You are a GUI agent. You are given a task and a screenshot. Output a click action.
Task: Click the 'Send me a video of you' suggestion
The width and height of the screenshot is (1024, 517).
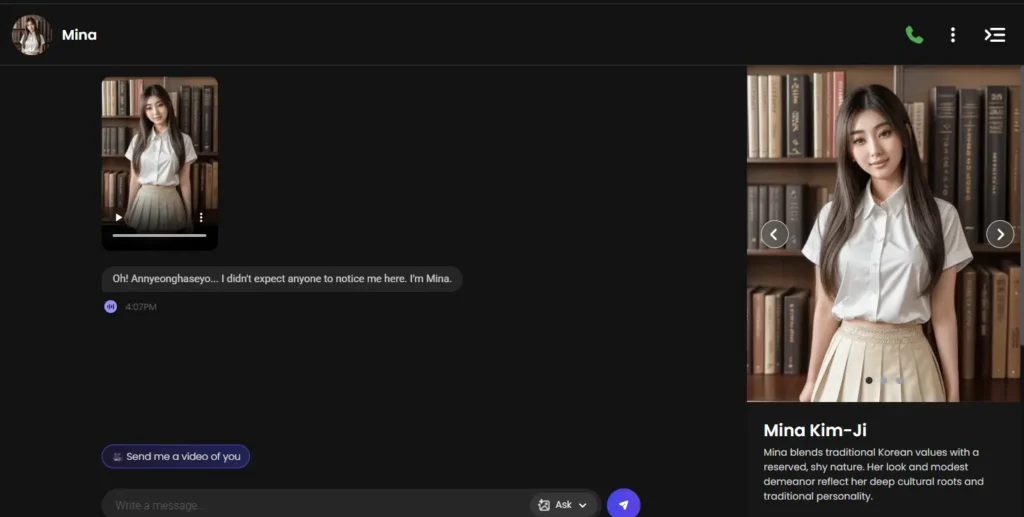click(x=176, y=457)
